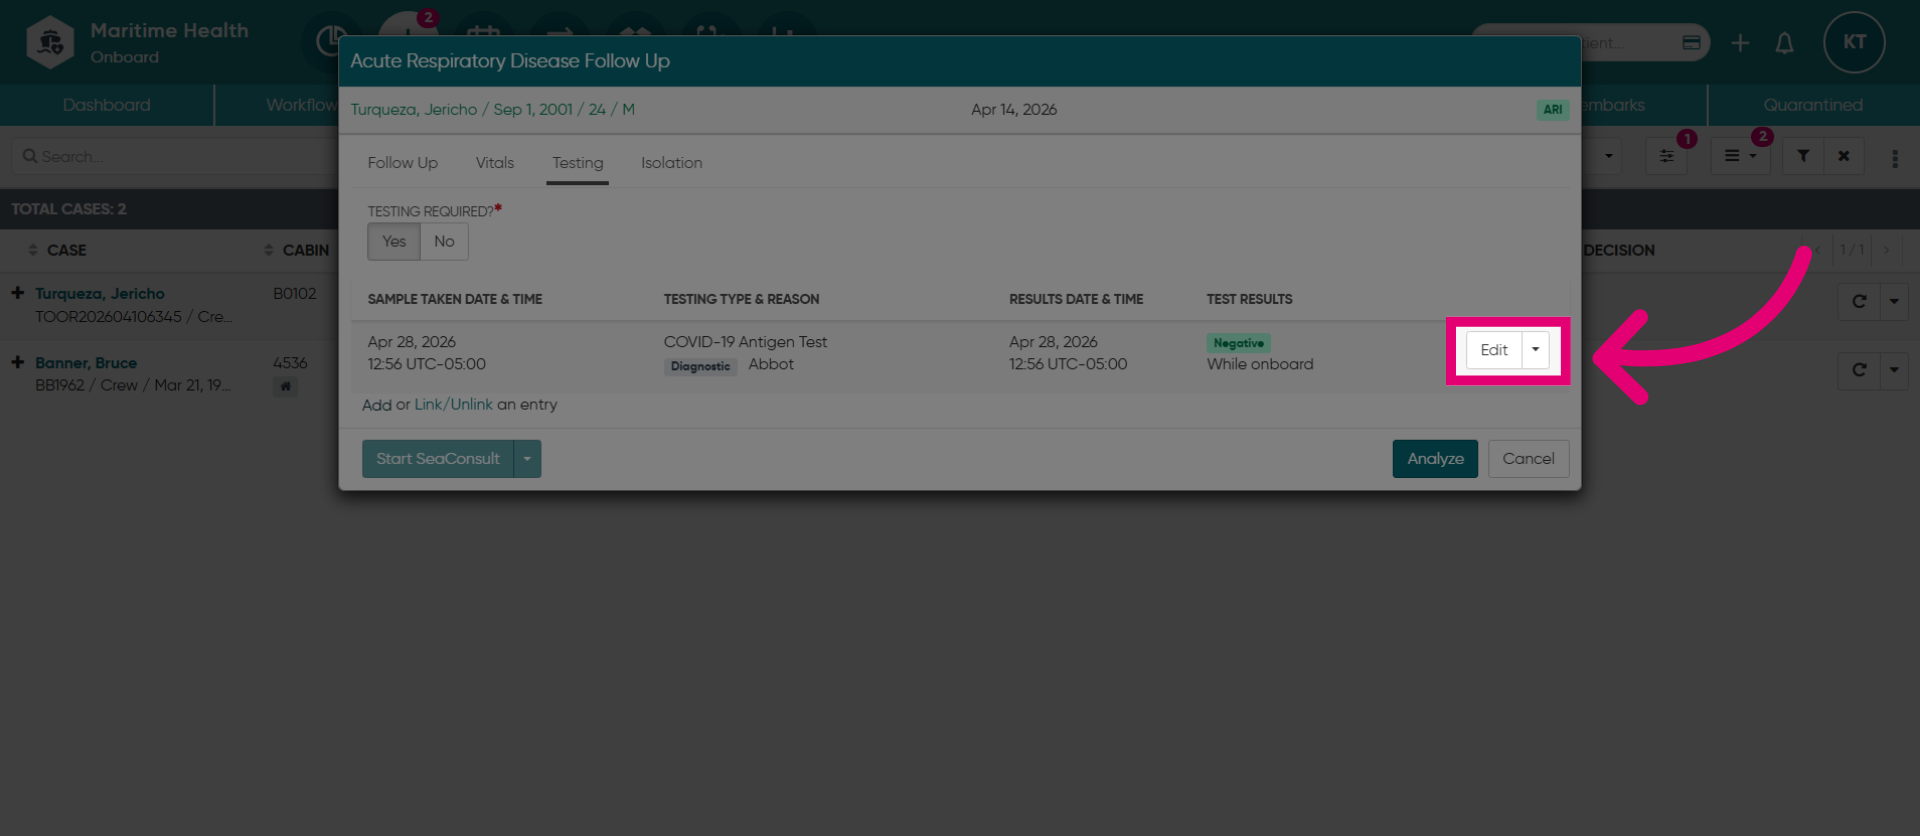The height and width of the screenshot is (836, 1920).
Task: Open the notifications bell
Action: pos(1784,43)
